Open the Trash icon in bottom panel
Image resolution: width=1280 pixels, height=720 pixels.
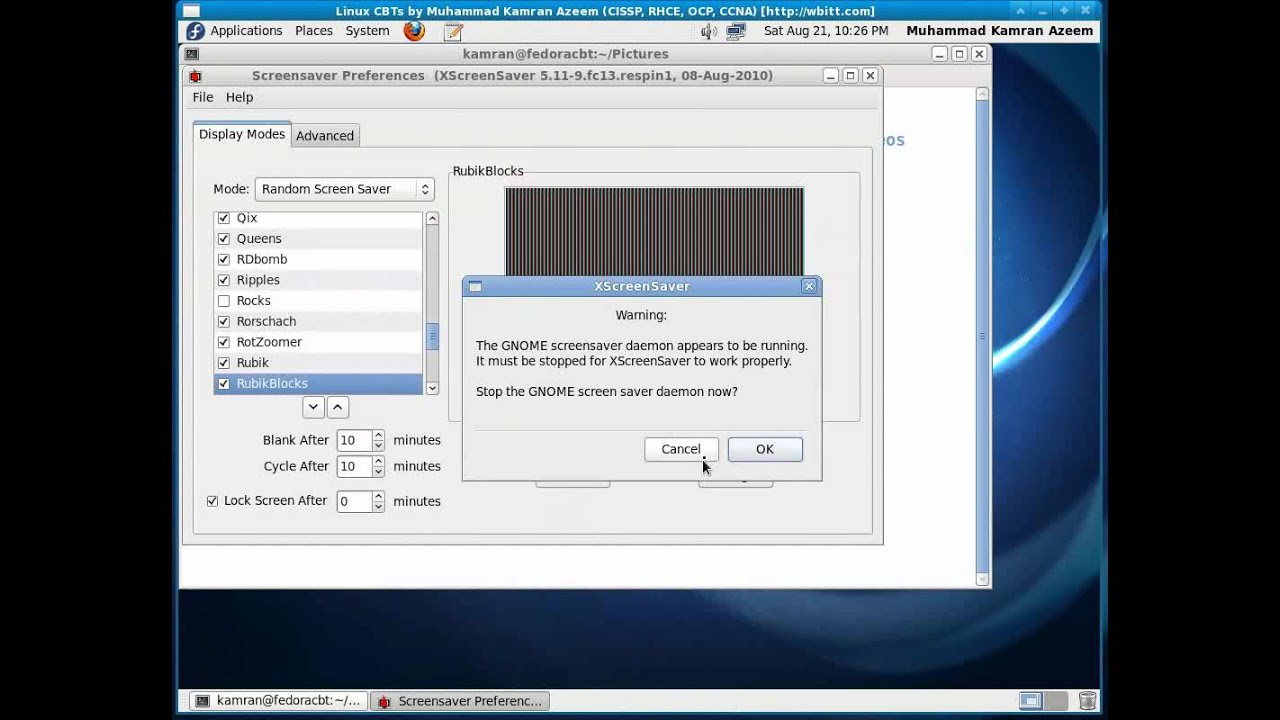[x=1088, y=701]
